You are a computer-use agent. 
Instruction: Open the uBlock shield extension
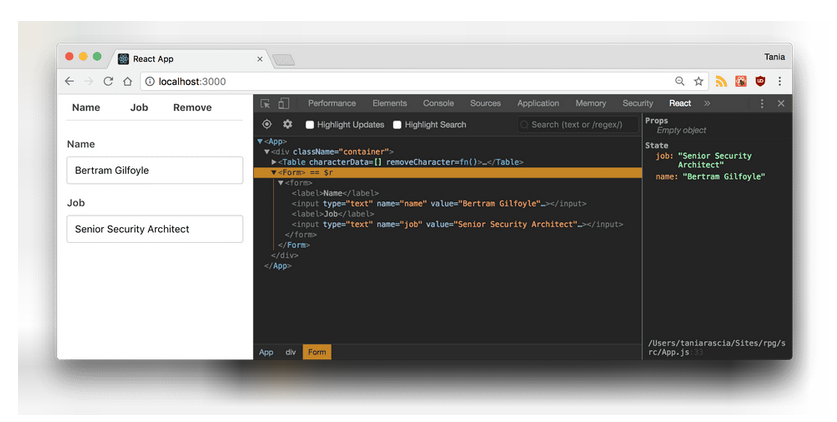tap(760, 81)
